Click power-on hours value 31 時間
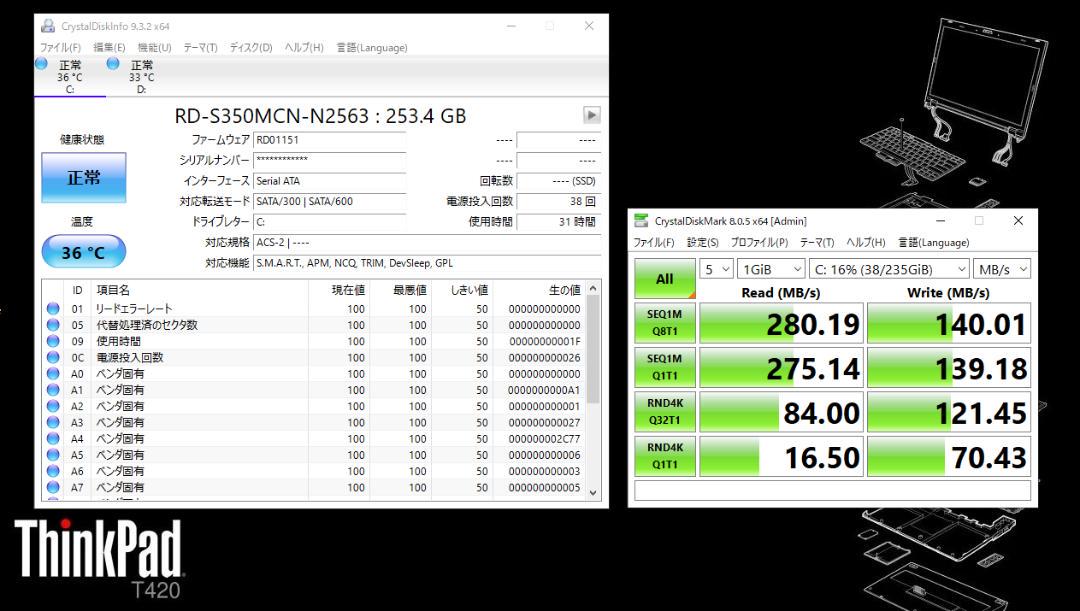1080x611 pixels. pos(559,222)
